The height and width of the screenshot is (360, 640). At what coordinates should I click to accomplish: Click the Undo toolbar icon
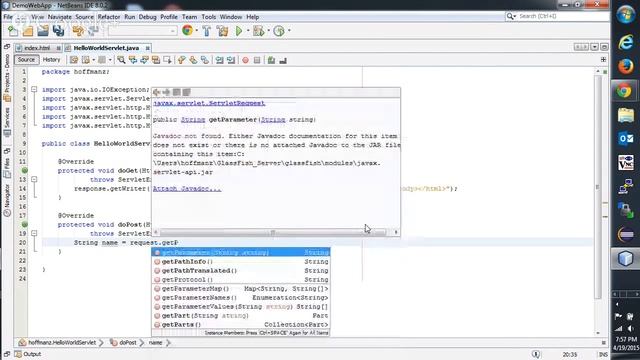coord(78,31)
